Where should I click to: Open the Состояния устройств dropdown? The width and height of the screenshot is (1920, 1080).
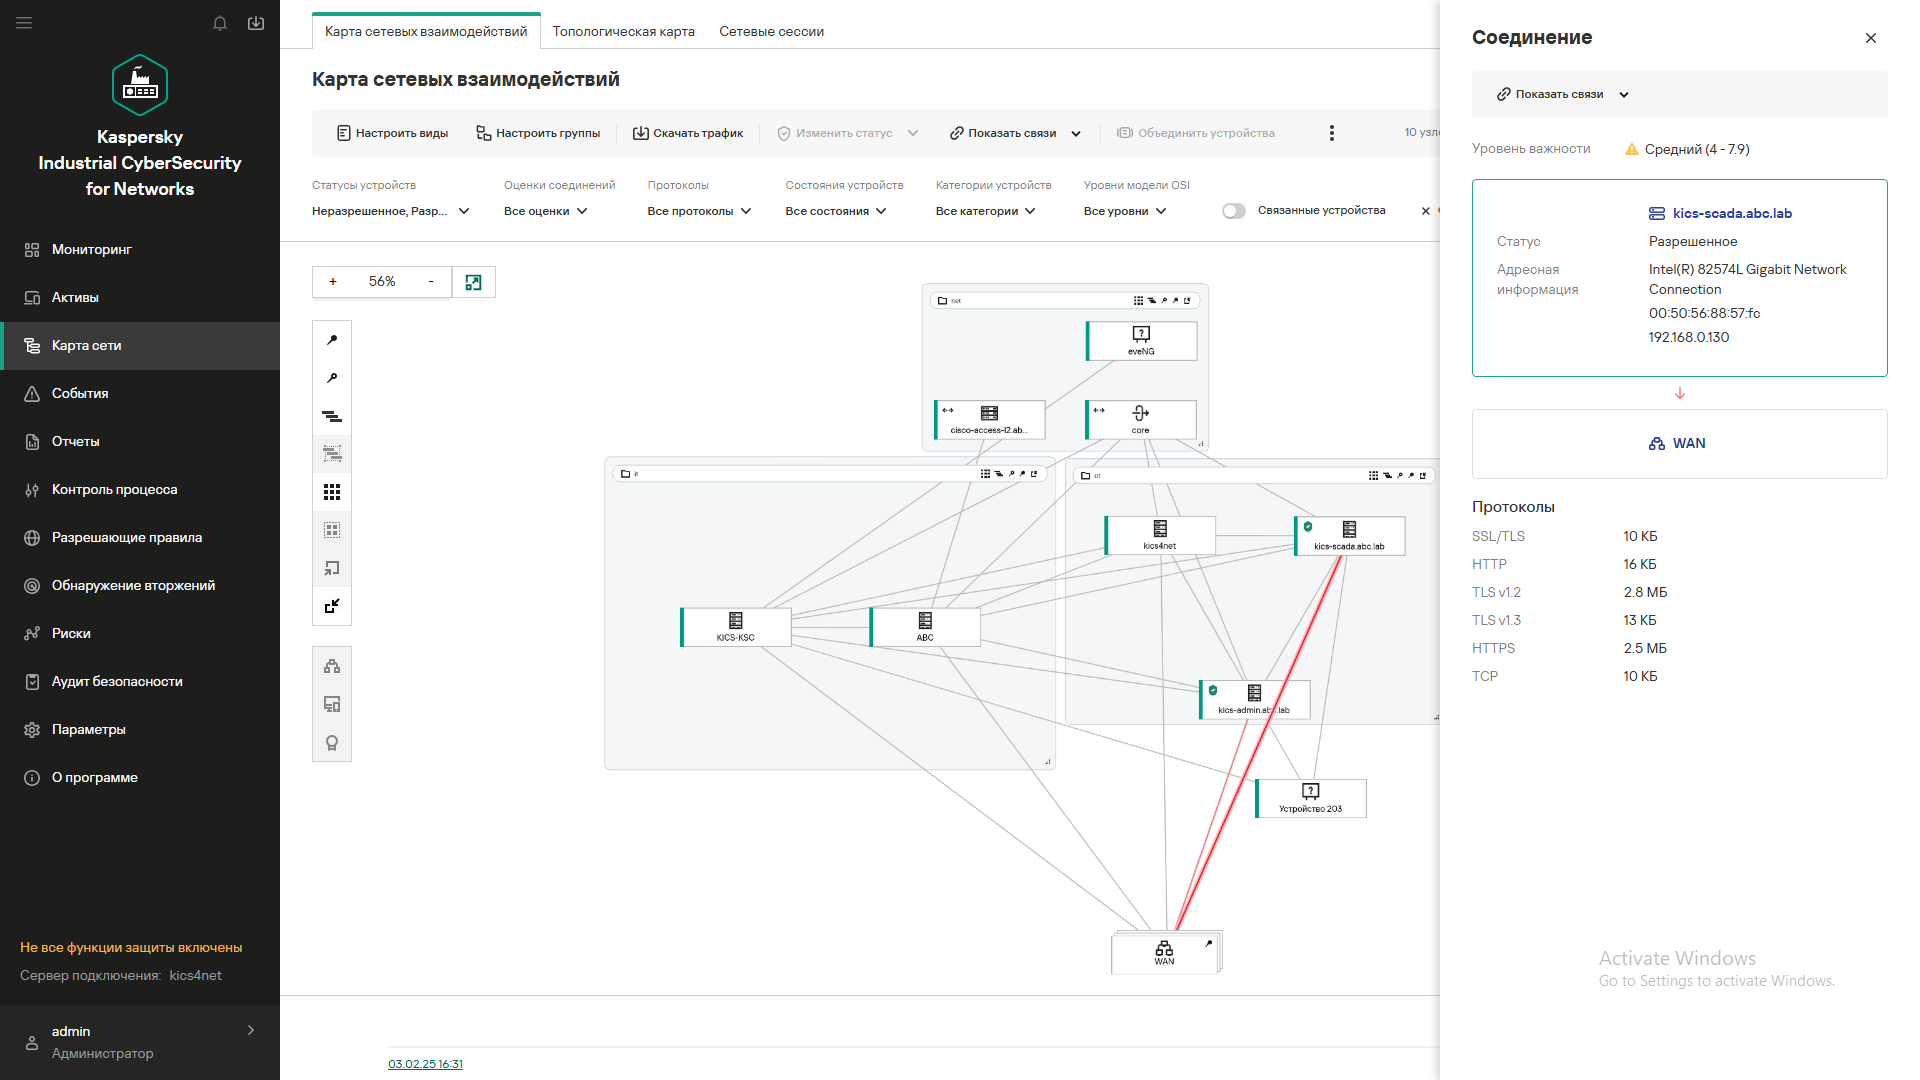[x=836, y=211]
